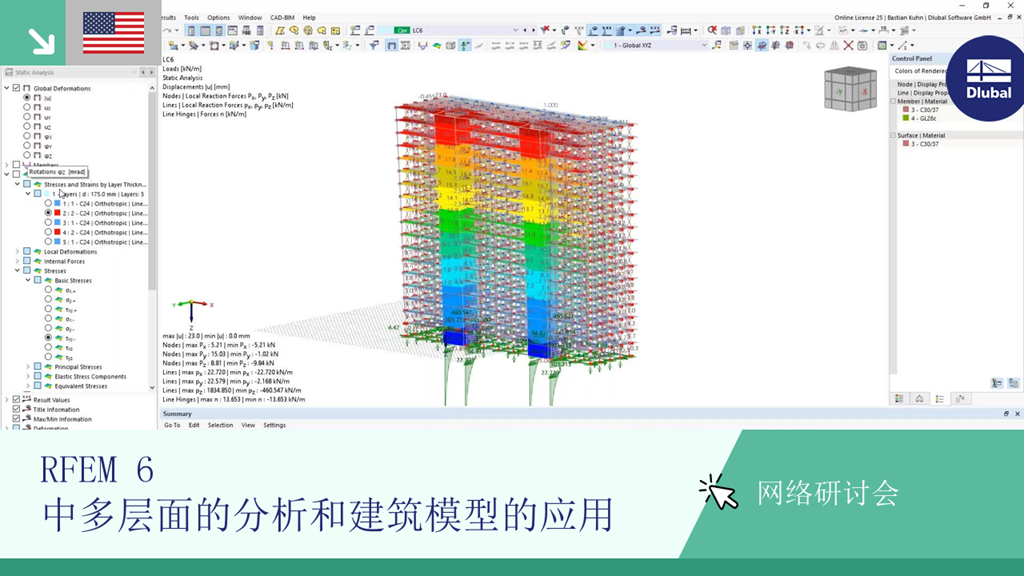1024x576 pixels.
Task: Select view in Z direction icon
Action: pos(784,30)
